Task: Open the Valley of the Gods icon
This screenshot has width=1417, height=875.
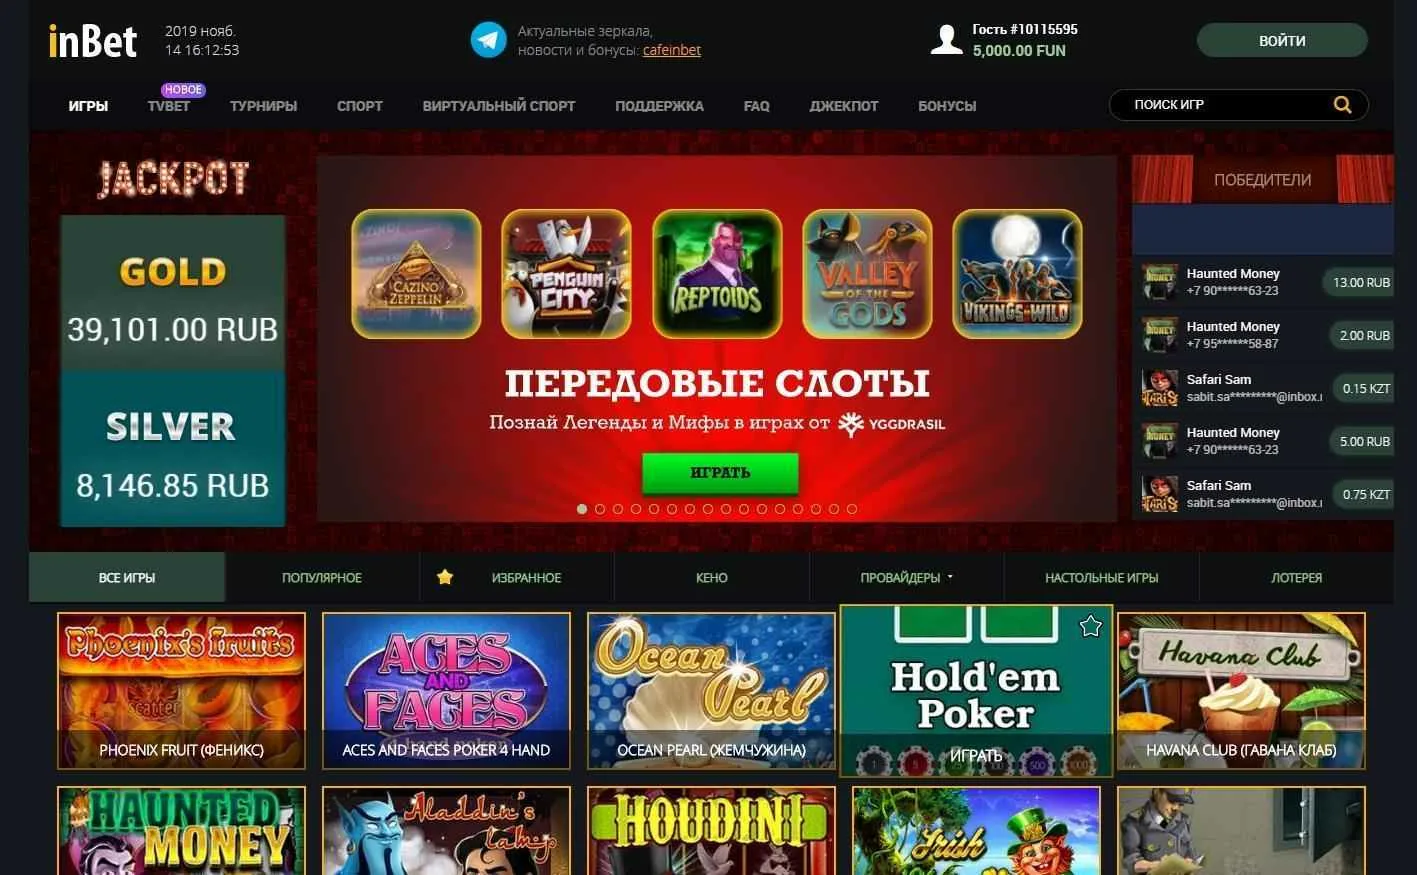Action: pyautogui.click(x=867, y=273)
